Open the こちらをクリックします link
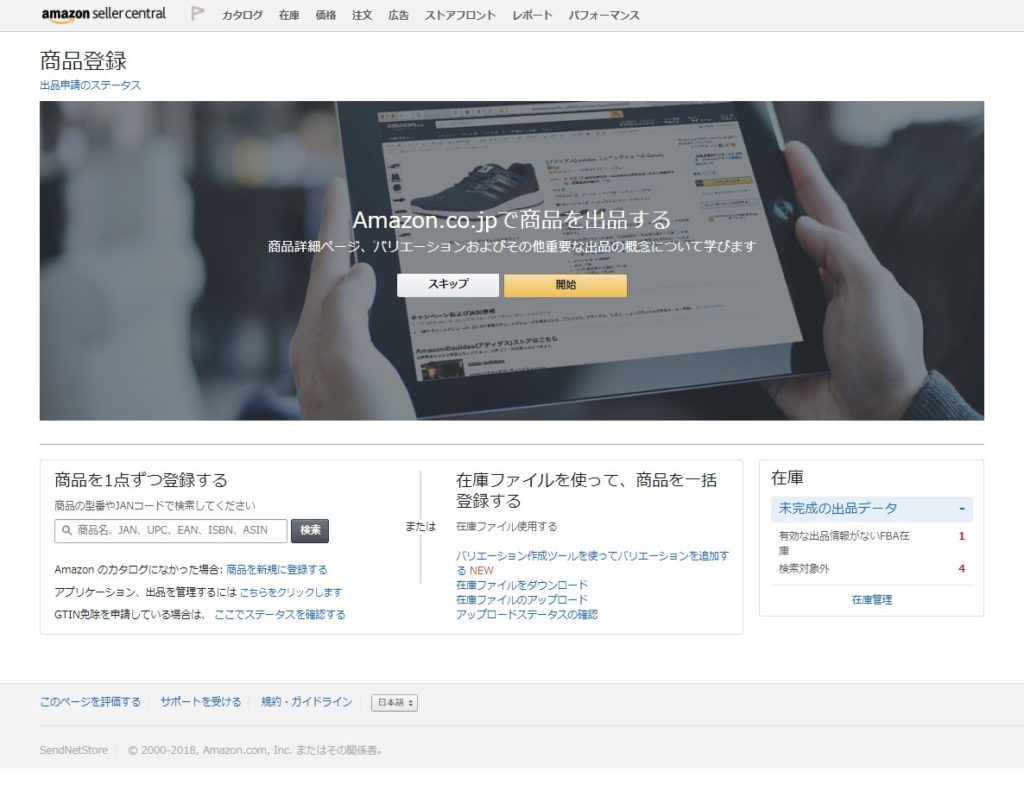 point(291,592)
